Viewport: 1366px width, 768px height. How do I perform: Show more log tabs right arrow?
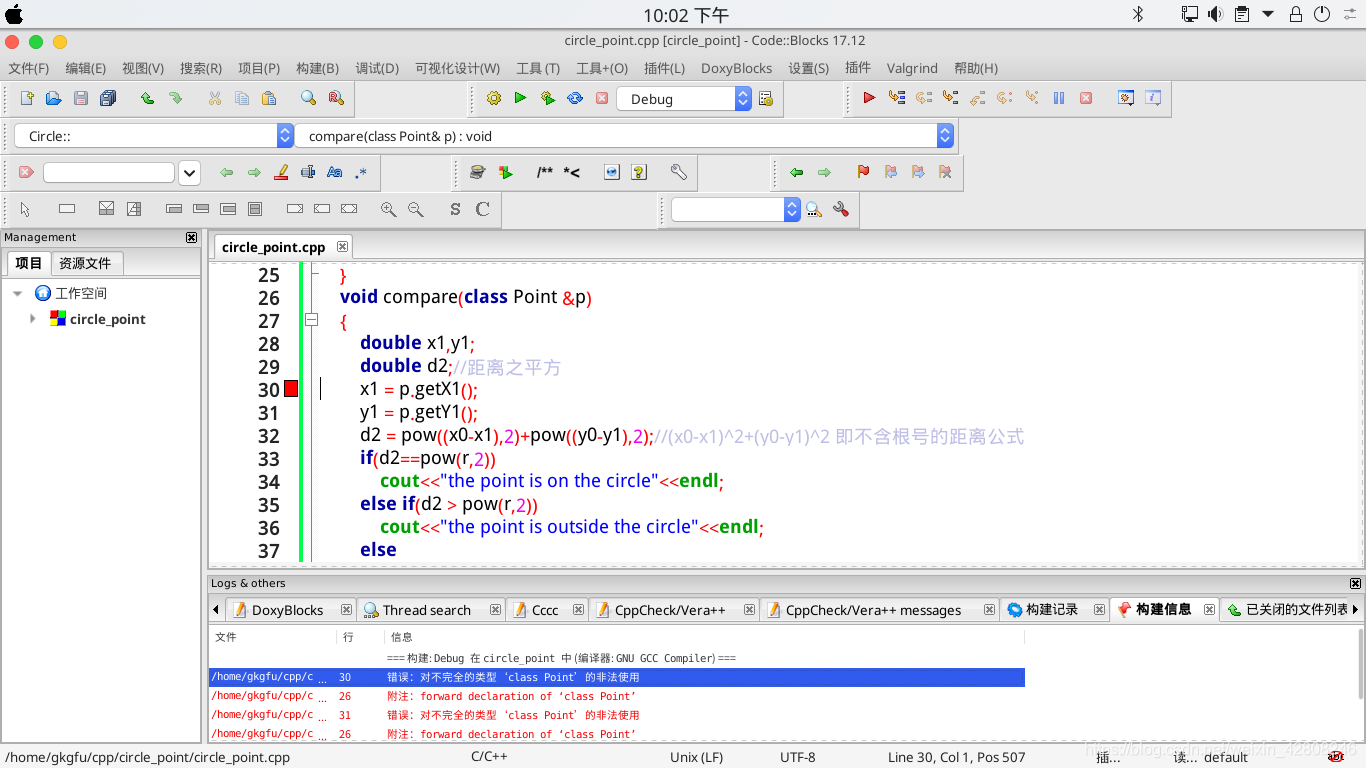click(x=1355, y=609)
